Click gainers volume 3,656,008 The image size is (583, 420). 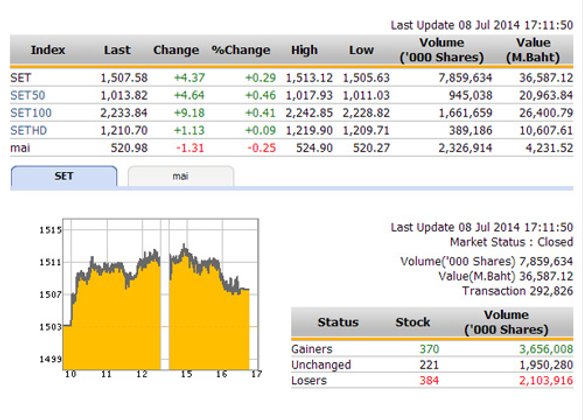(x=546, y=349)
